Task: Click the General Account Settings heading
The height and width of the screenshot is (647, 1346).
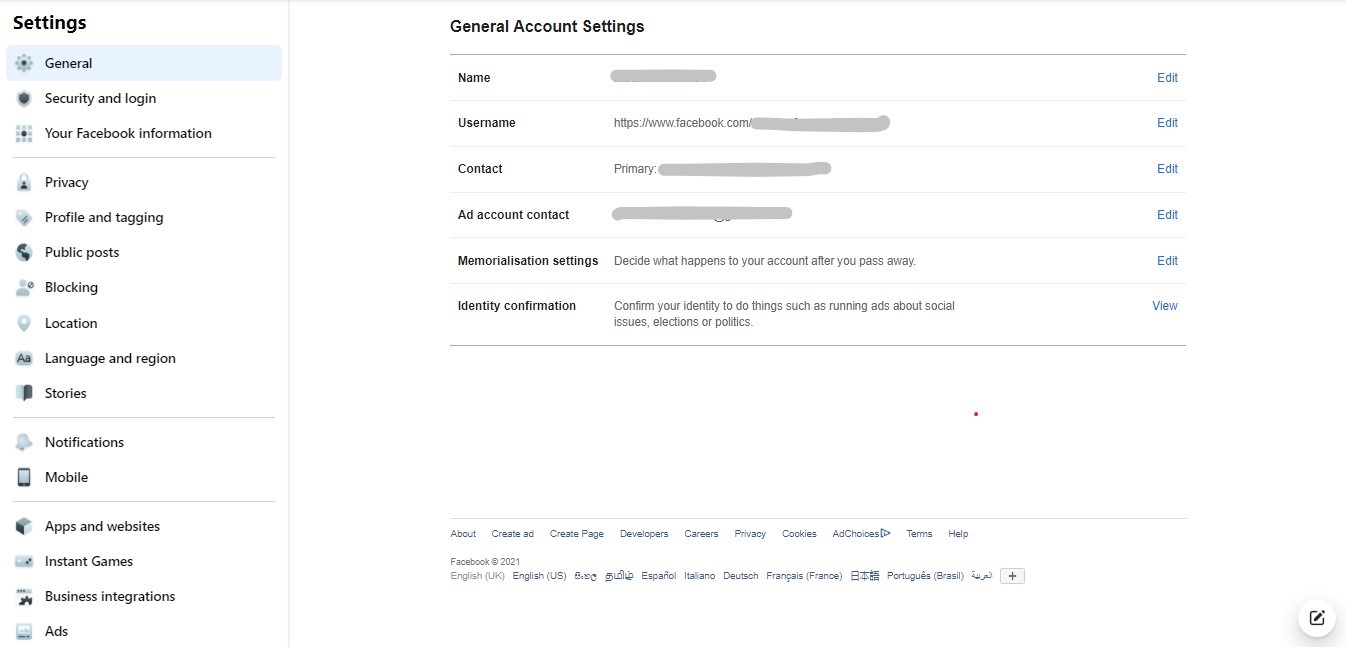Action: click(547, 27)
